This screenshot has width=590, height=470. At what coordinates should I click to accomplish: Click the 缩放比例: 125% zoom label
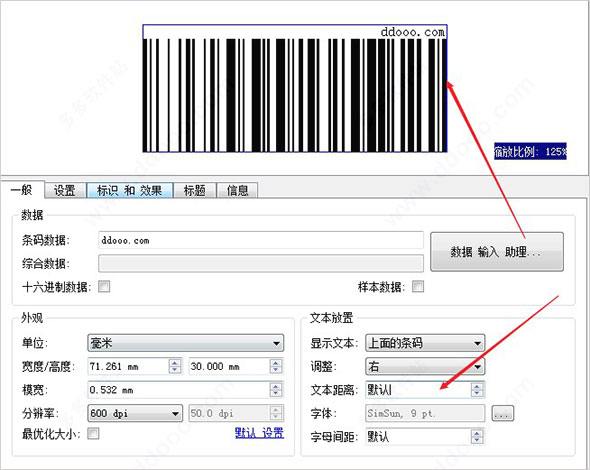(x=530, y=151)
